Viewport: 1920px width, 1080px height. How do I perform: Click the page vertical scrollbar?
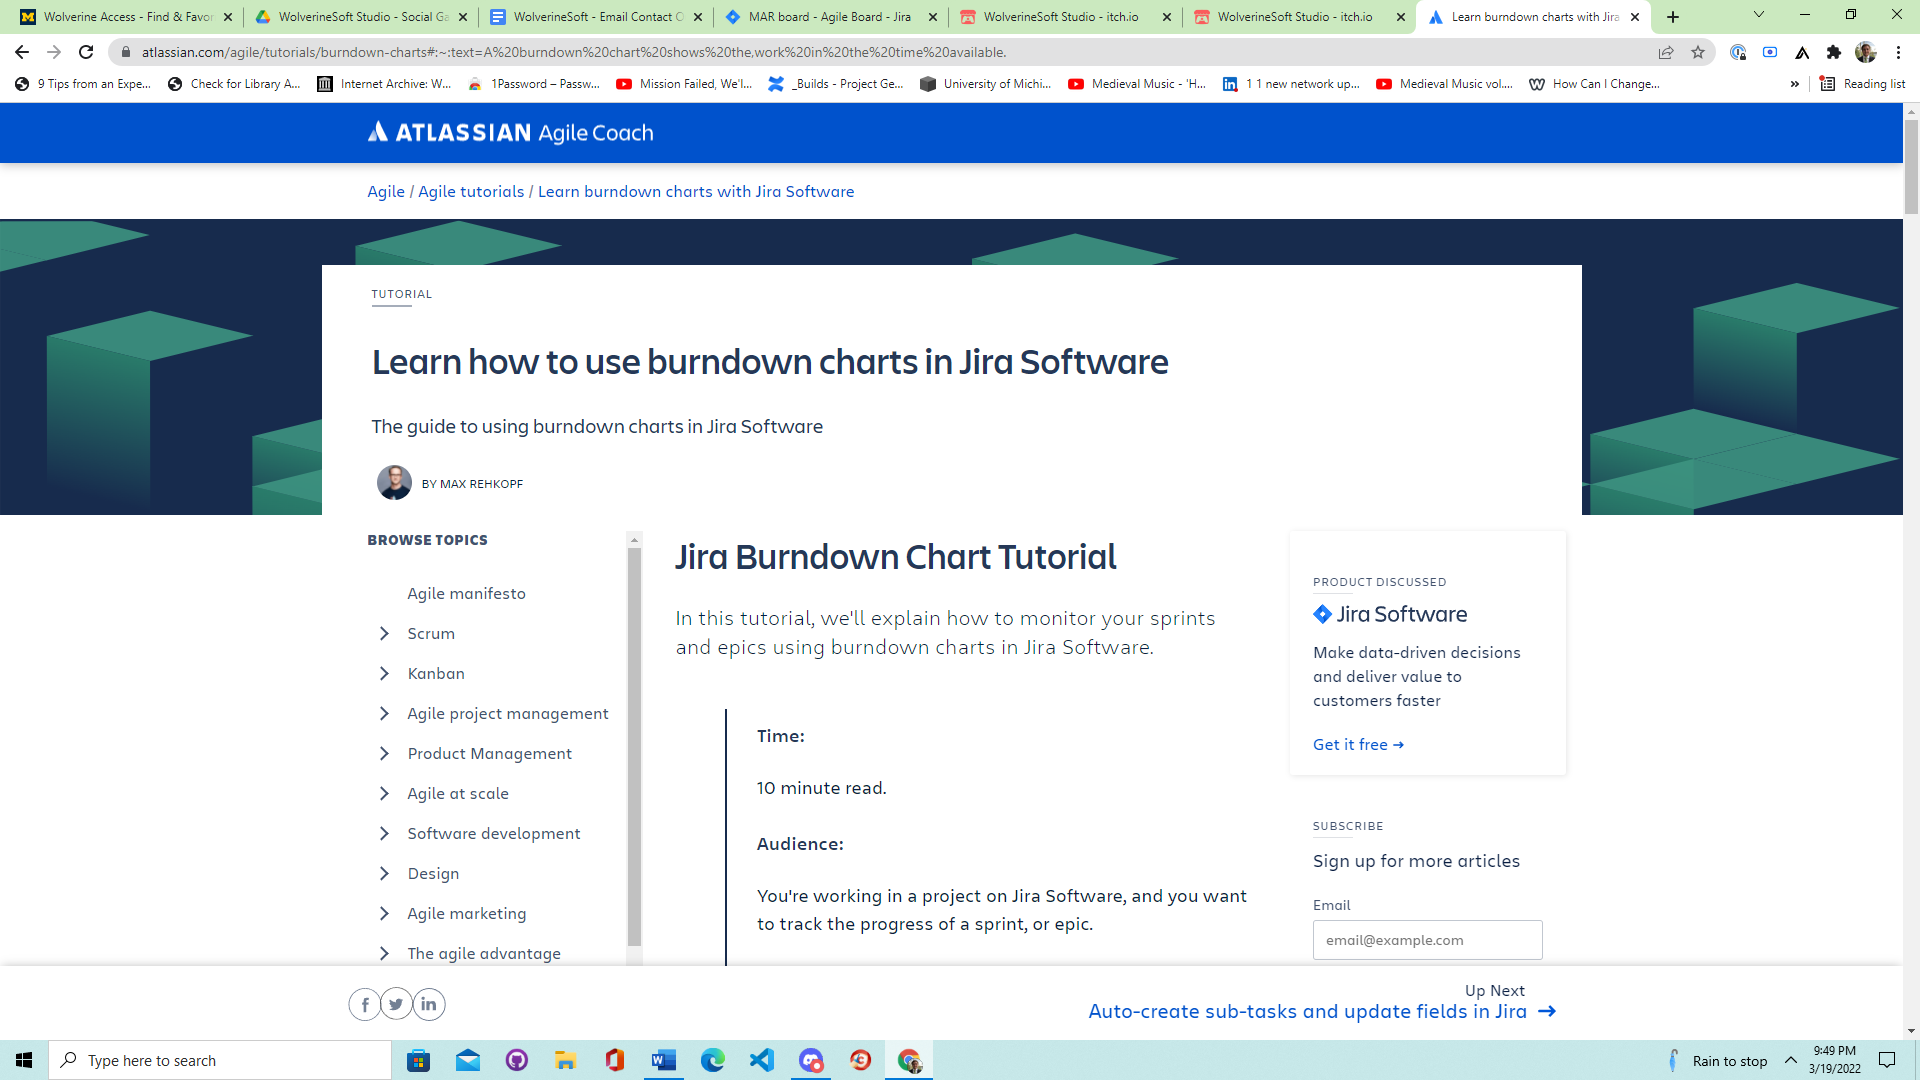[1911, 168]
